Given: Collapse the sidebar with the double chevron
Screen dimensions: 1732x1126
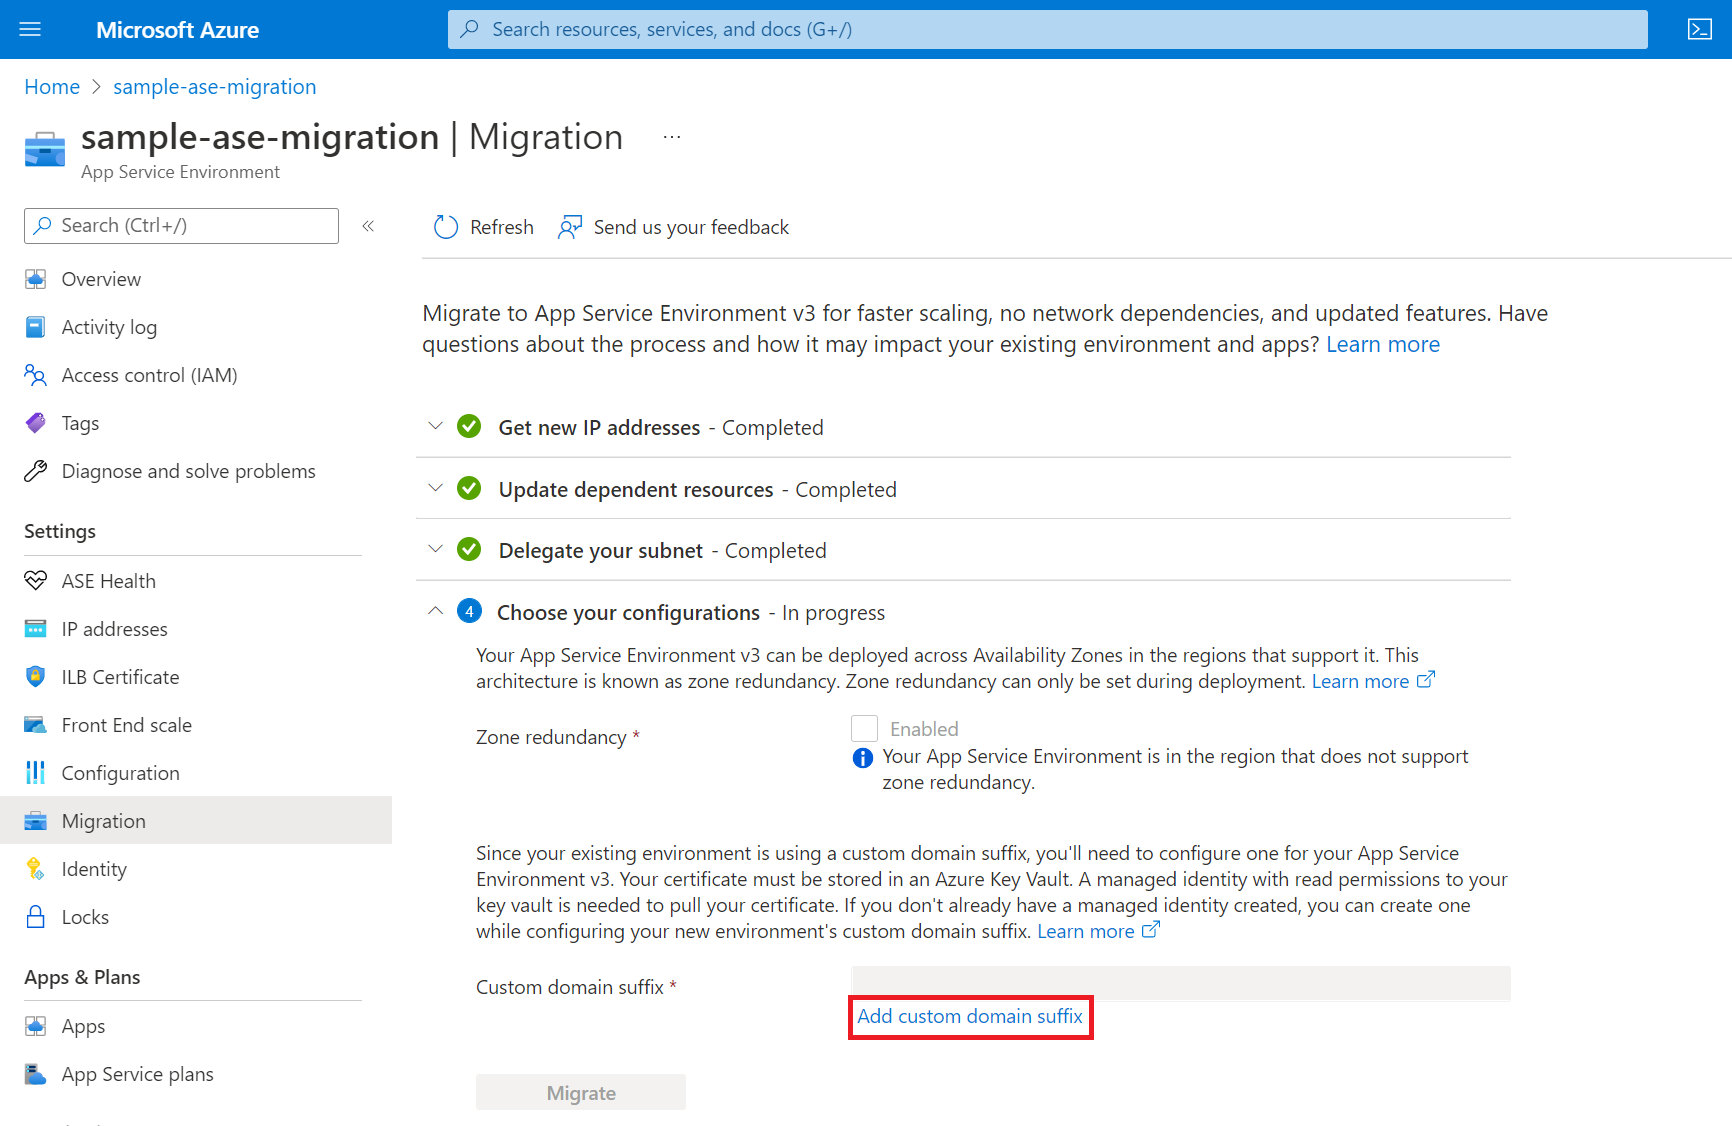Looking at the screenshot, I should pos(368,226).
